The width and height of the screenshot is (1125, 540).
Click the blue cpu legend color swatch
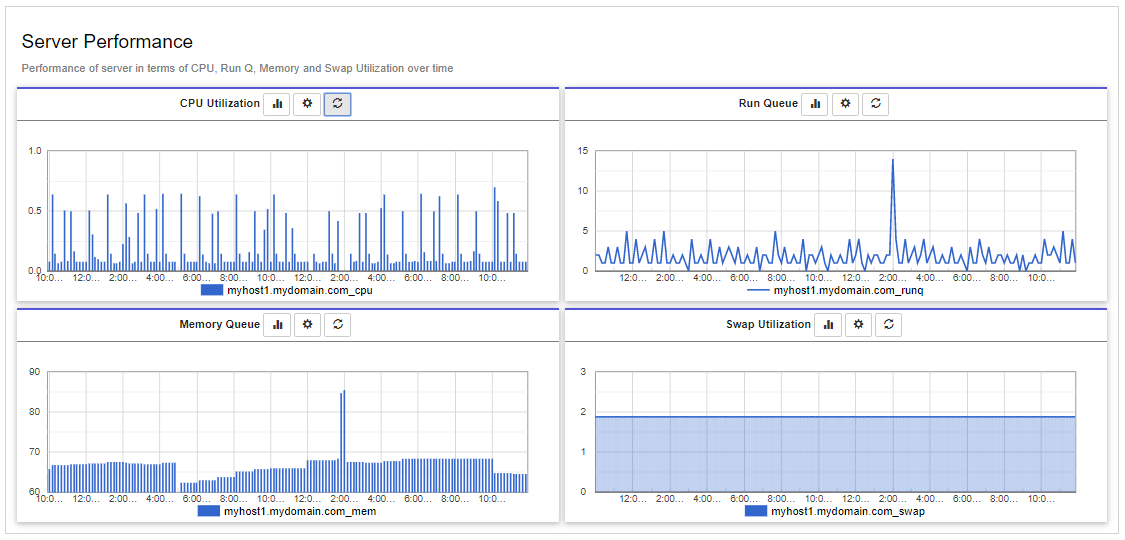212,290
